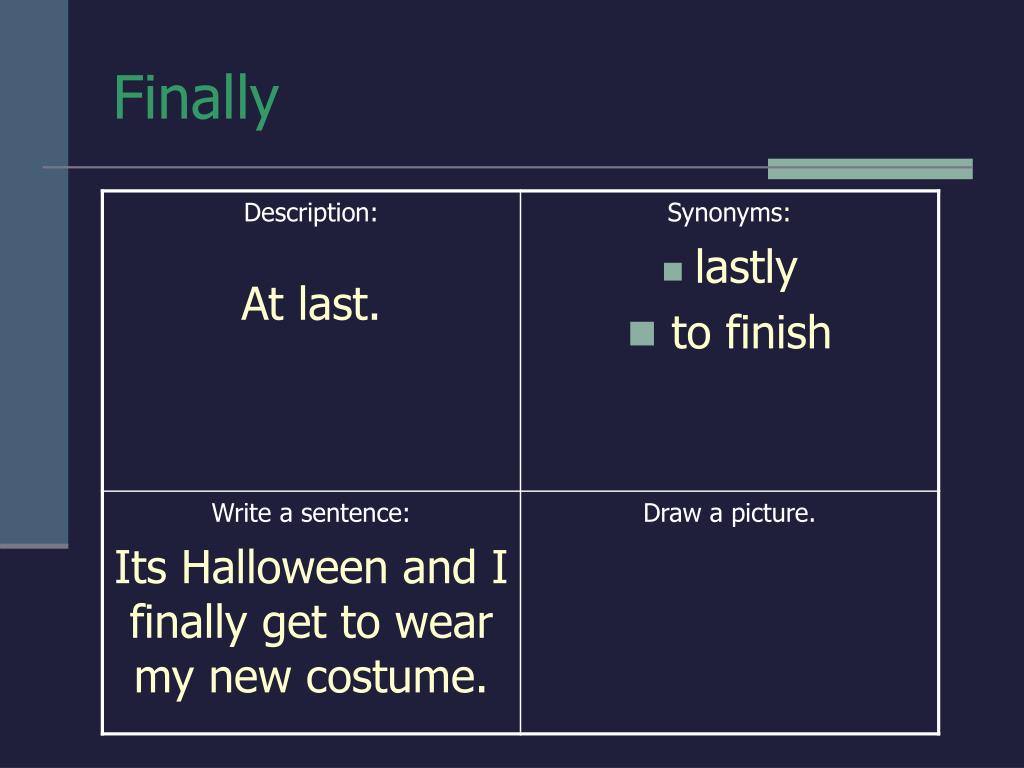Select the 'Draw a picture.' label
This screenshot has width=1024, height=768.
[x=729, y=513]
